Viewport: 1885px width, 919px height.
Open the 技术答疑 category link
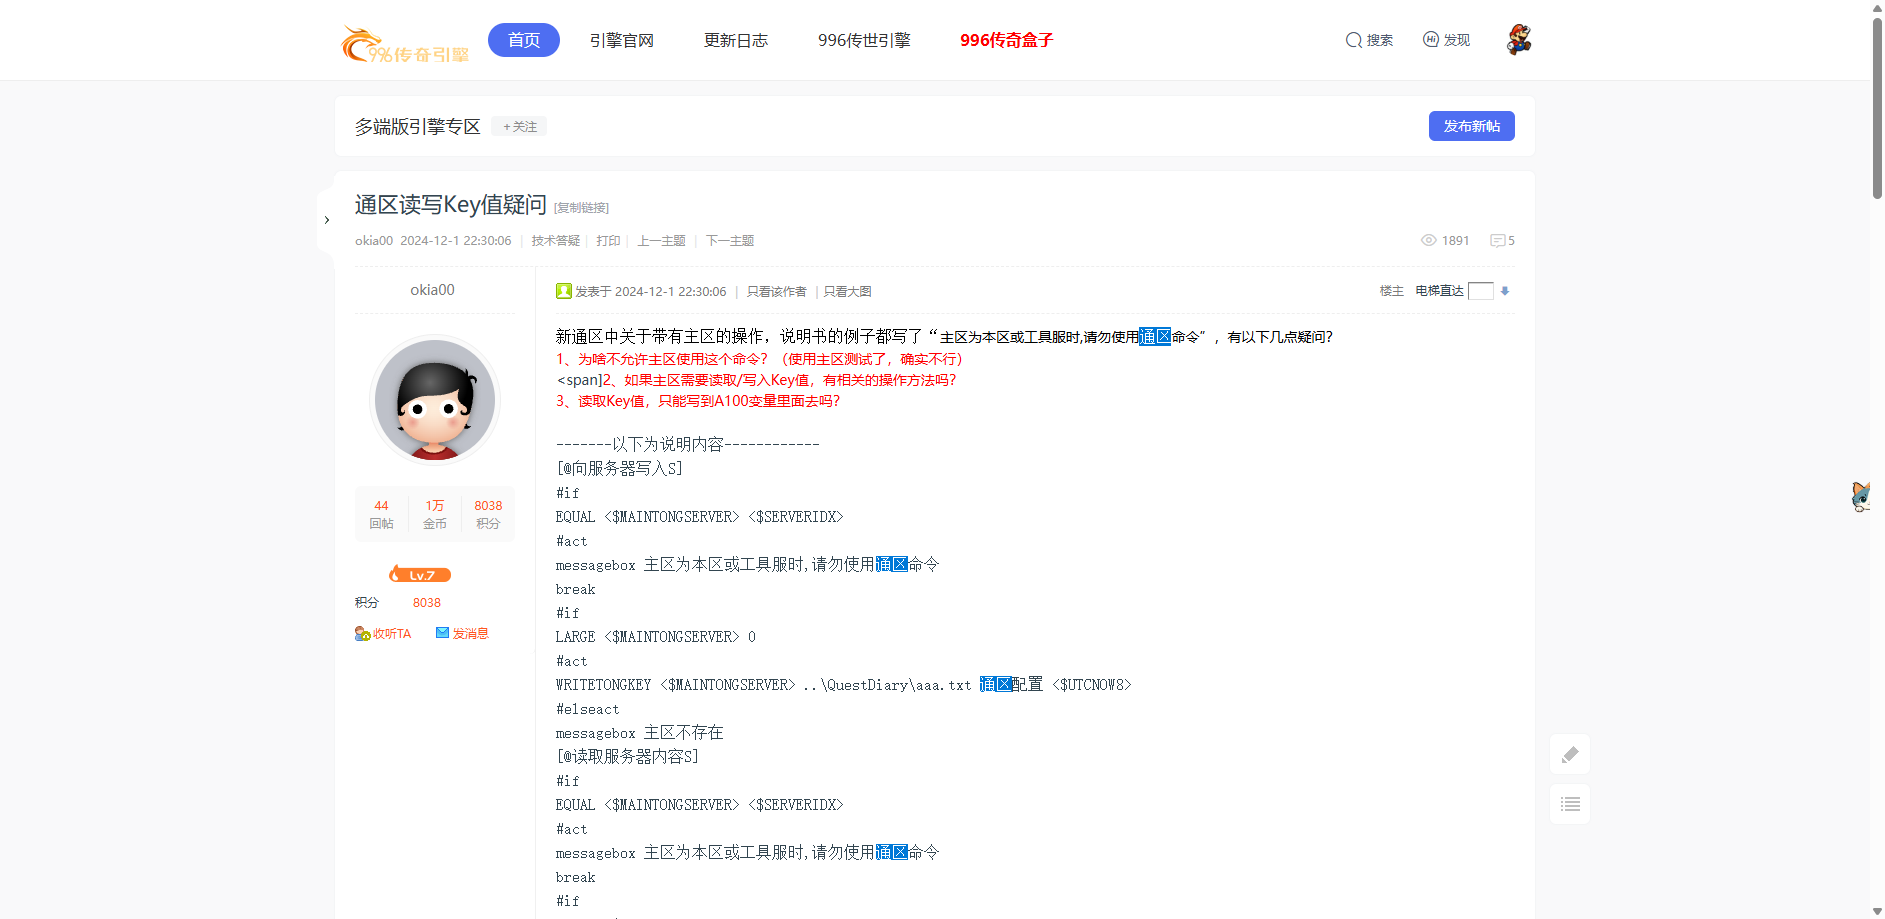coord(555,241)
